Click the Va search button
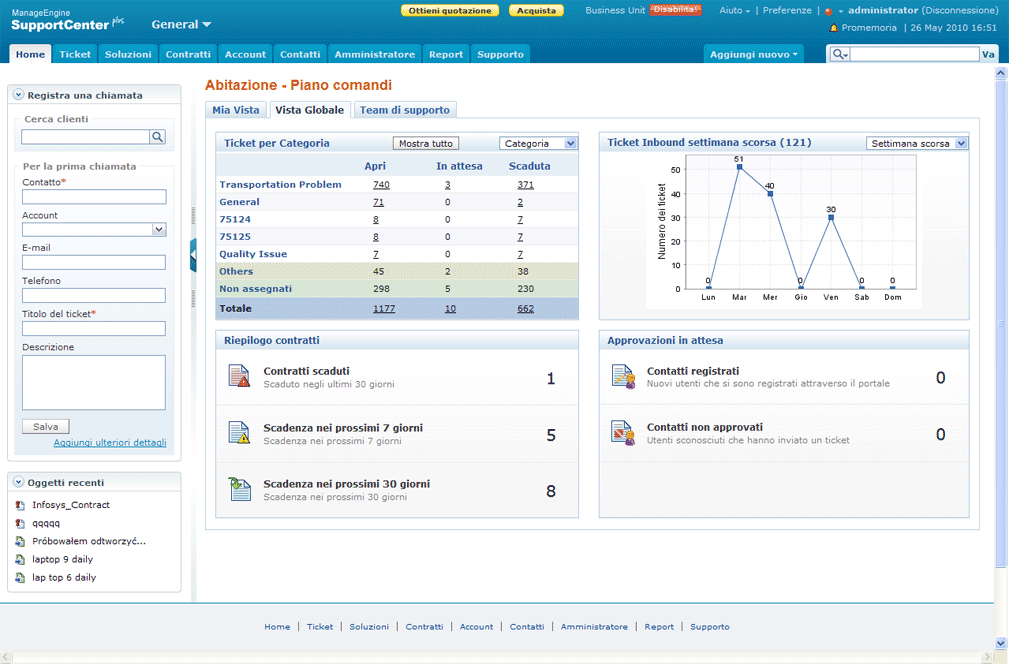Viewport: 1009px width, 665px height. (988, 54)
